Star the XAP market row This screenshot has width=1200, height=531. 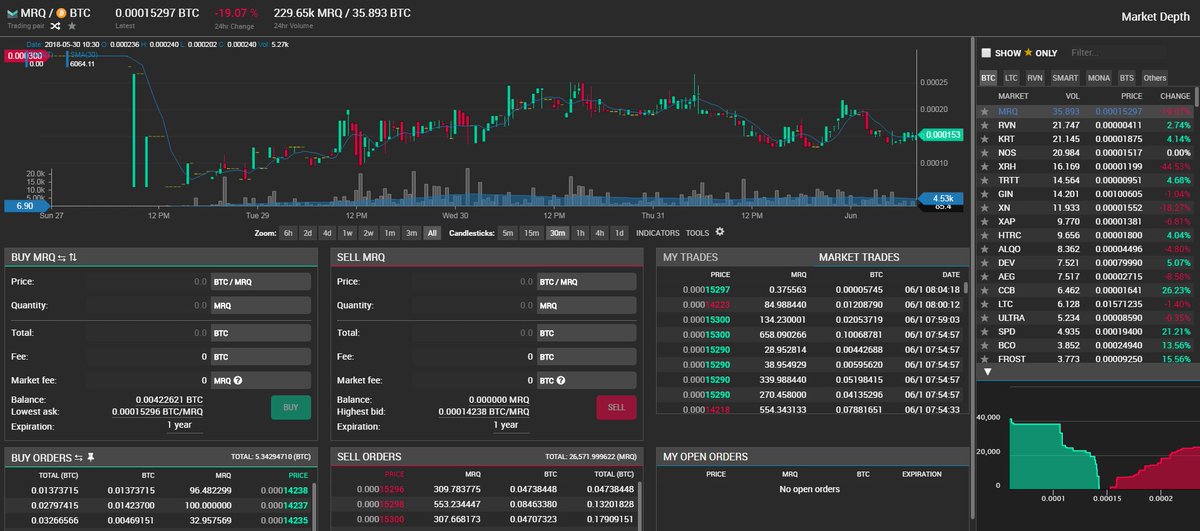pos(985,220)
